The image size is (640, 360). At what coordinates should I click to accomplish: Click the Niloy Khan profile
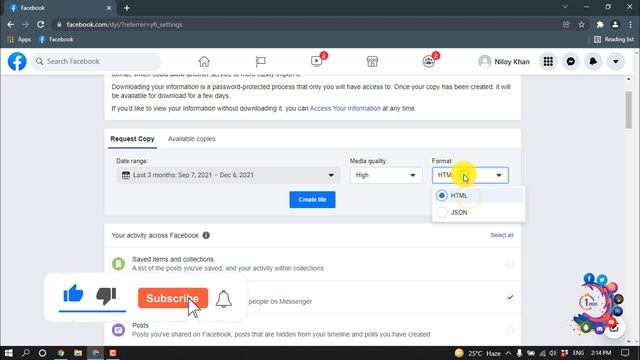point(504,62)
